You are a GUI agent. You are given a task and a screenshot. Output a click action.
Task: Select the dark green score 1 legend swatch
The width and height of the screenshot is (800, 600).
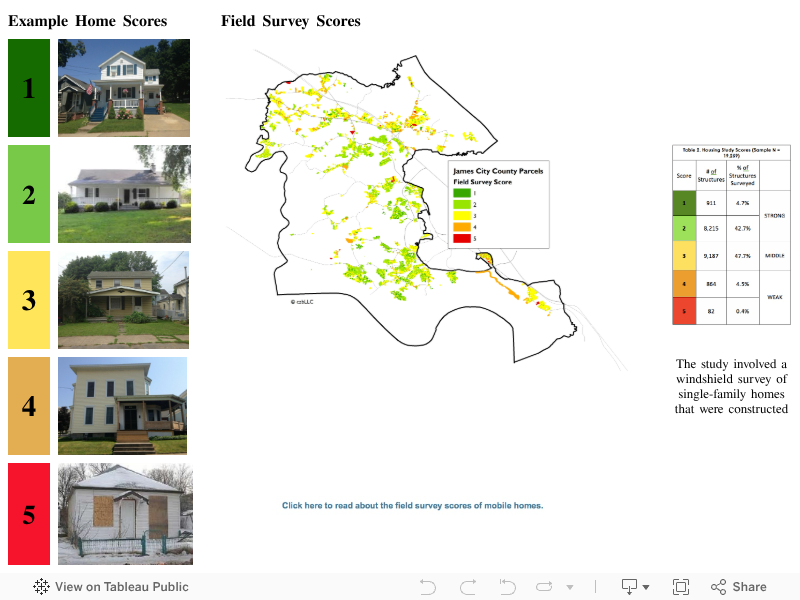[x=462, y=192]
